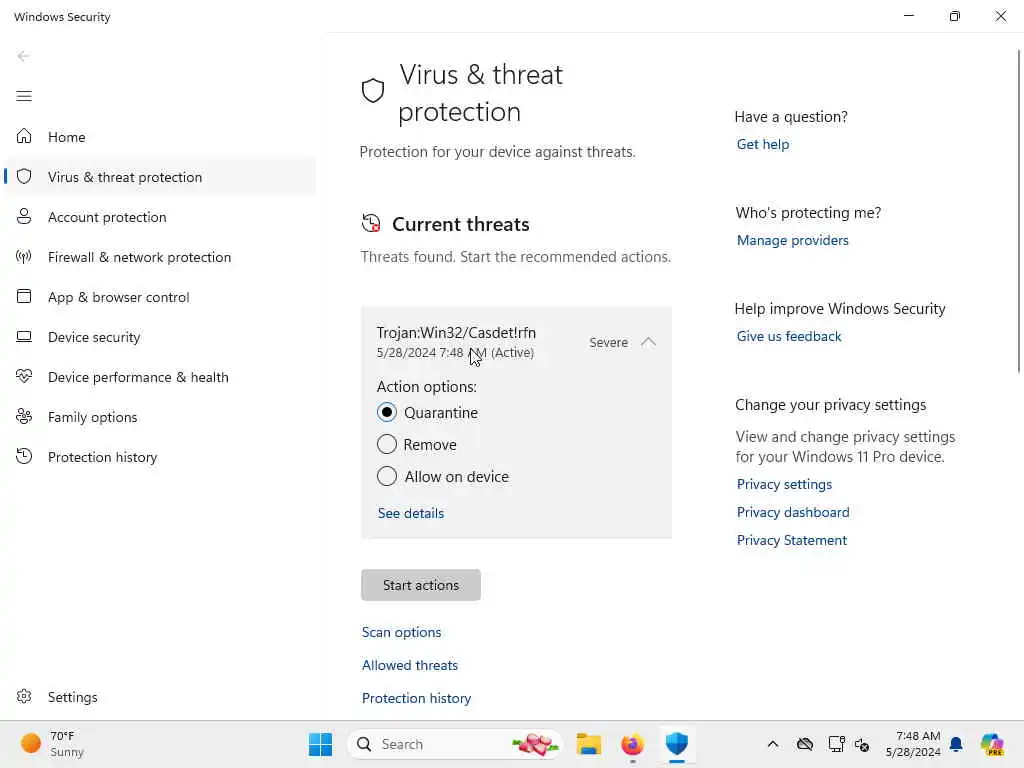
Task: Click Manage providers link
Action: 793,240
